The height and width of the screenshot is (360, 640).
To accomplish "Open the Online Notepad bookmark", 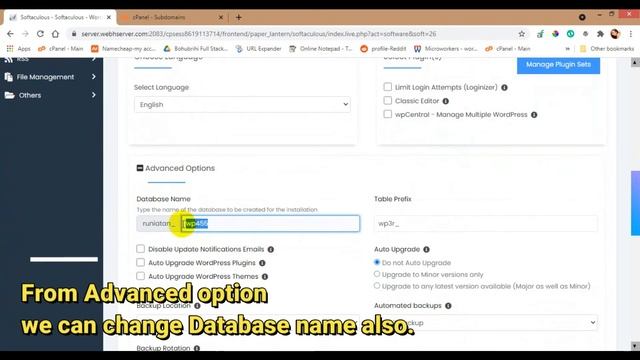I will pyautogui.click(x=320, y=49).
